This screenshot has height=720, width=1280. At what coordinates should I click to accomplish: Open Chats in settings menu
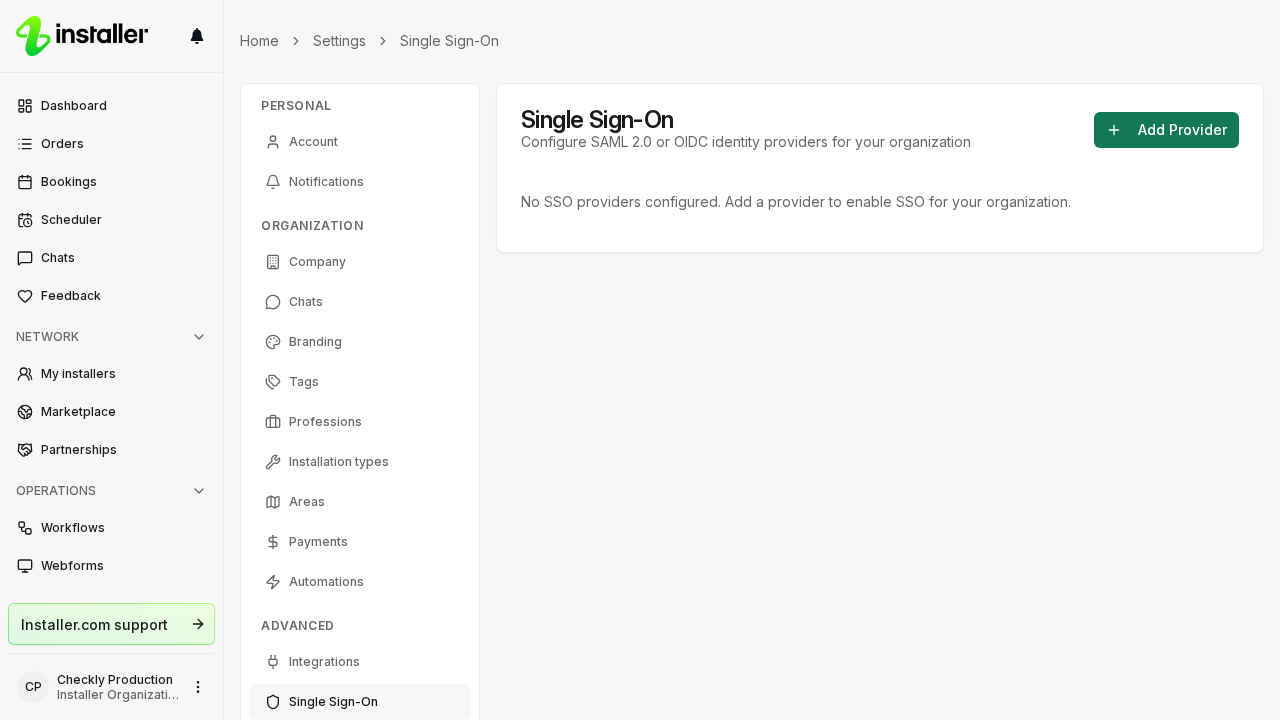[360, 302]
